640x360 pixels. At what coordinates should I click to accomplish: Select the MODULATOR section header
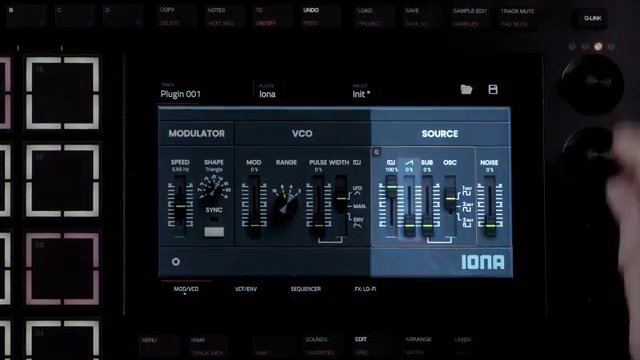[196, 133]
